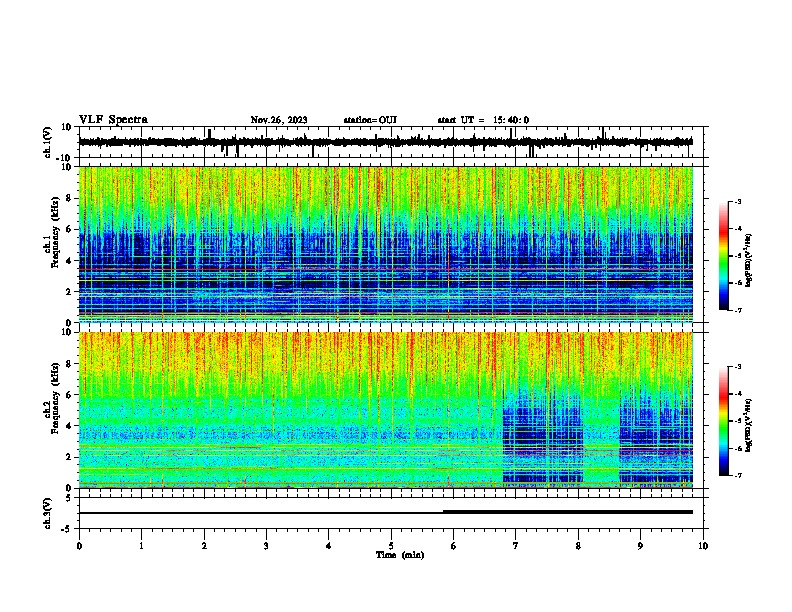Screen dimensions: 792x612
Task: Click the time axis tick '1'
Action: [x=141, y=546]
